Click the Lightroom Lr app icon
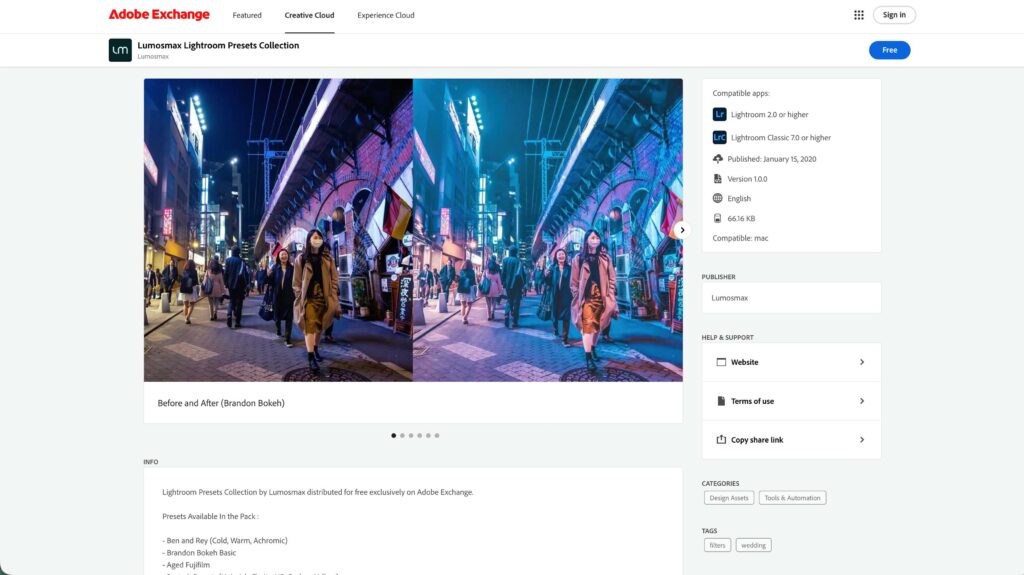1024x575 pixels. point(719,114)
